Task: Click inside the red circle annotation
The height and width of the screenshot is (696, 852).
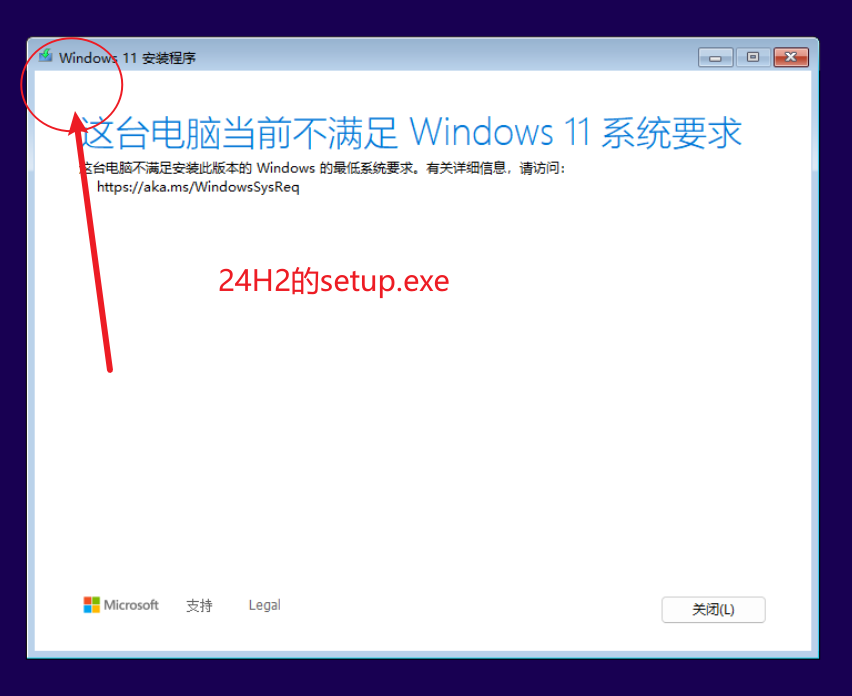Action: point(72,84)
